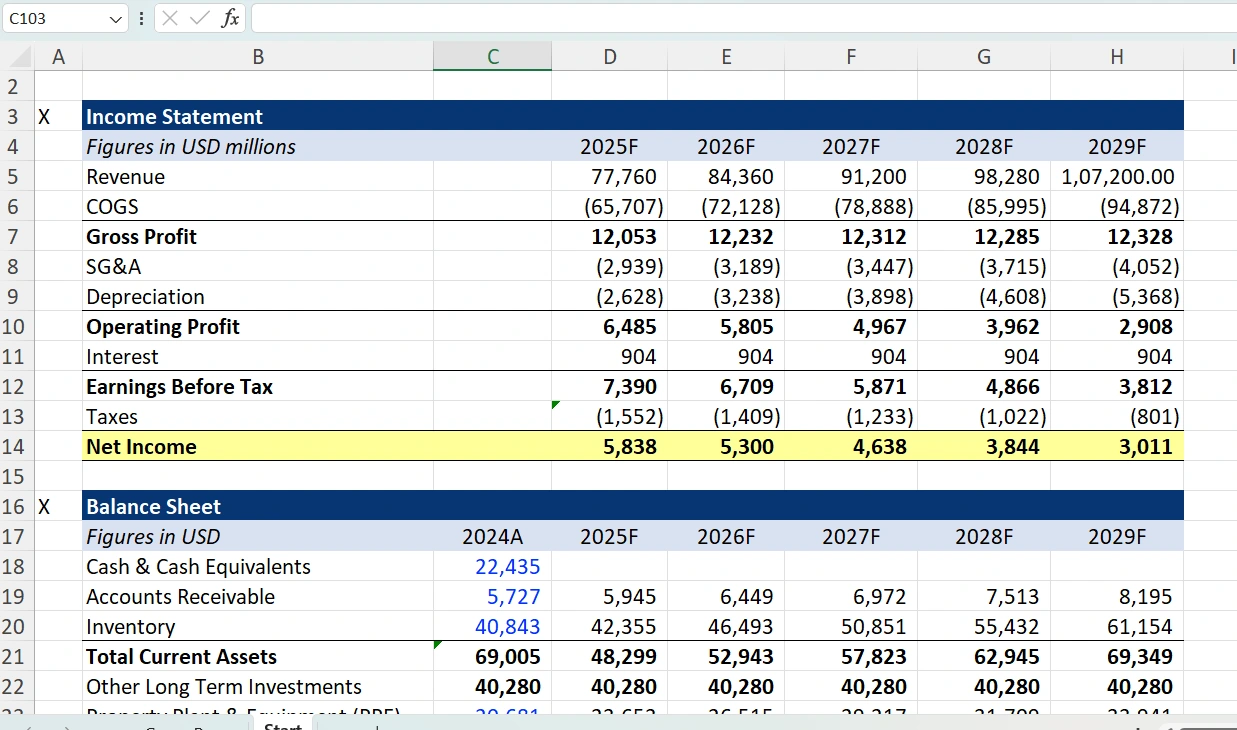Click the Enter checkmark icon in formula bar
Screen dimensions: 1237x730
[x=199, y=18]
